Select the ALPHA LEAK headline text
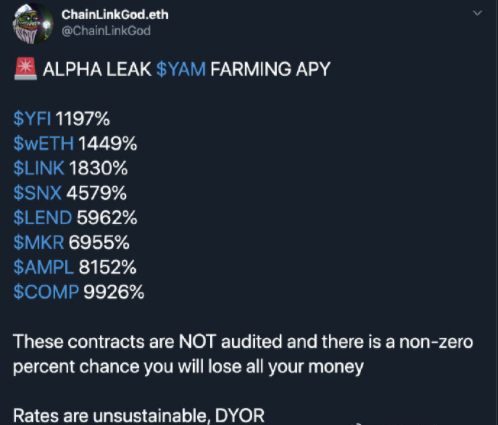The height and width of the screenshot is (425, 498). click(97, 69)
